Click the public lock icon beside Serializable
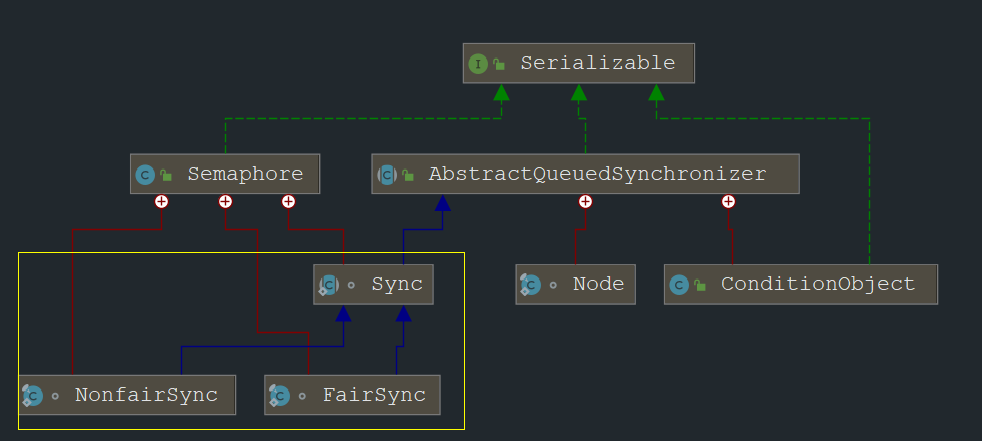 499,64
